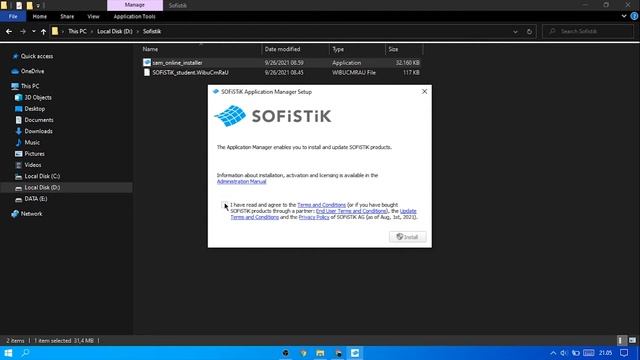Click Sofistik in the address breadcrumb
Viewport: 640px width, 360px height.
[x=152, y=31]
